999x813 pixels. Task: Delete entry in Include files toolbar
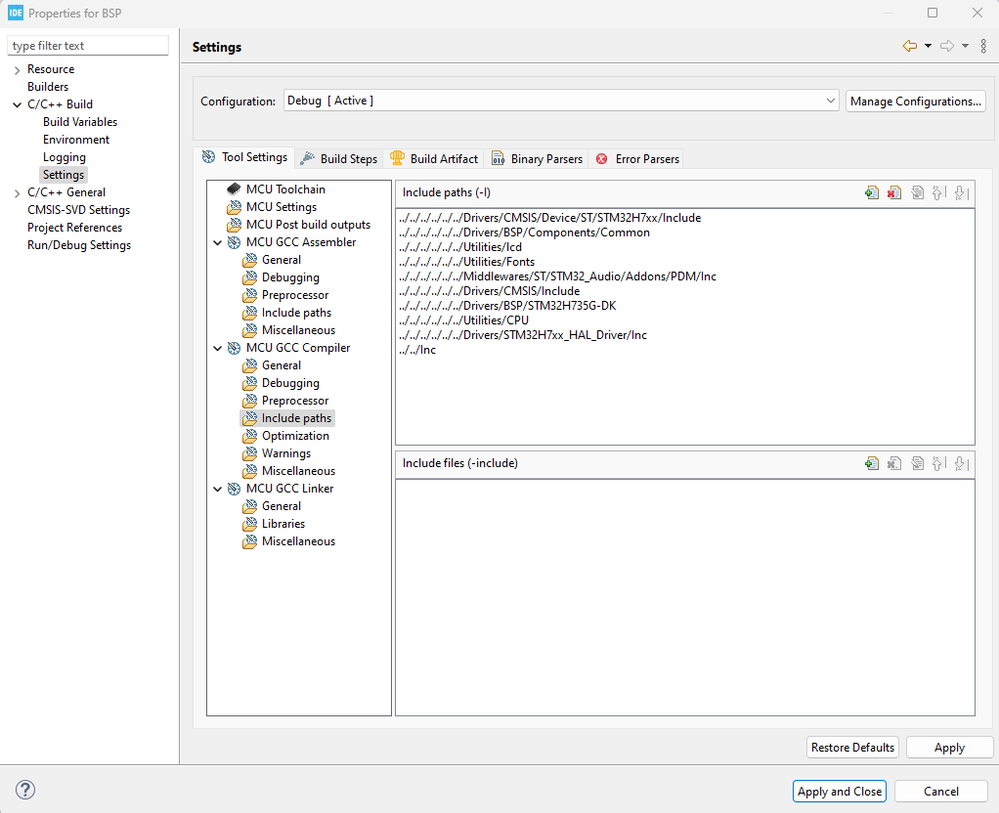[x=895, y=463]
